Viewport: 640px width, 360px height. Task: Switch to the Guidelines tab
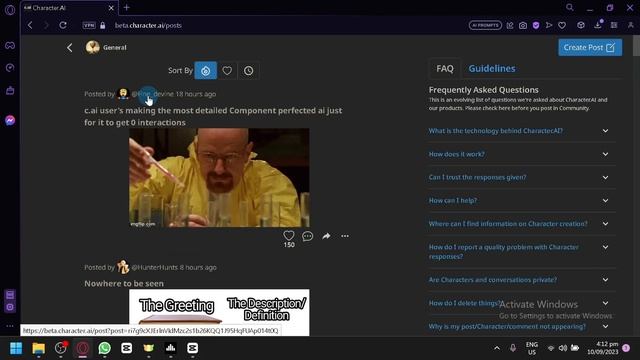click(492, 69)
